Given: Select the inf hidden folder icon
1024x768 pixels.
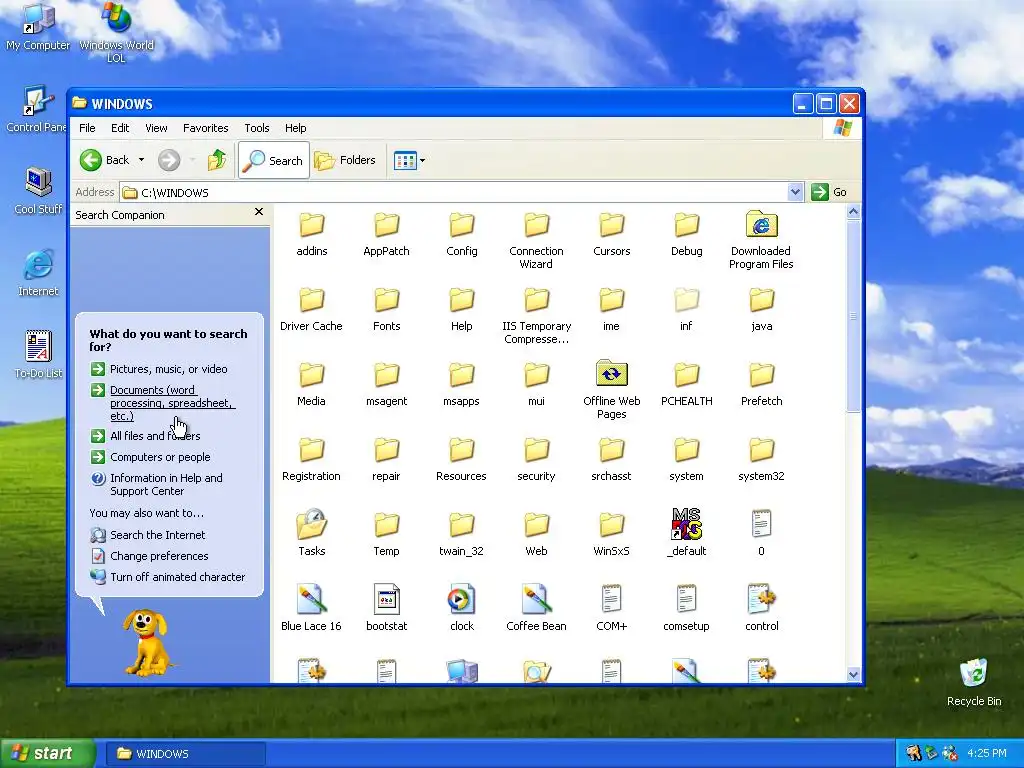Looking at the screenshot, I should click(686, 300).
